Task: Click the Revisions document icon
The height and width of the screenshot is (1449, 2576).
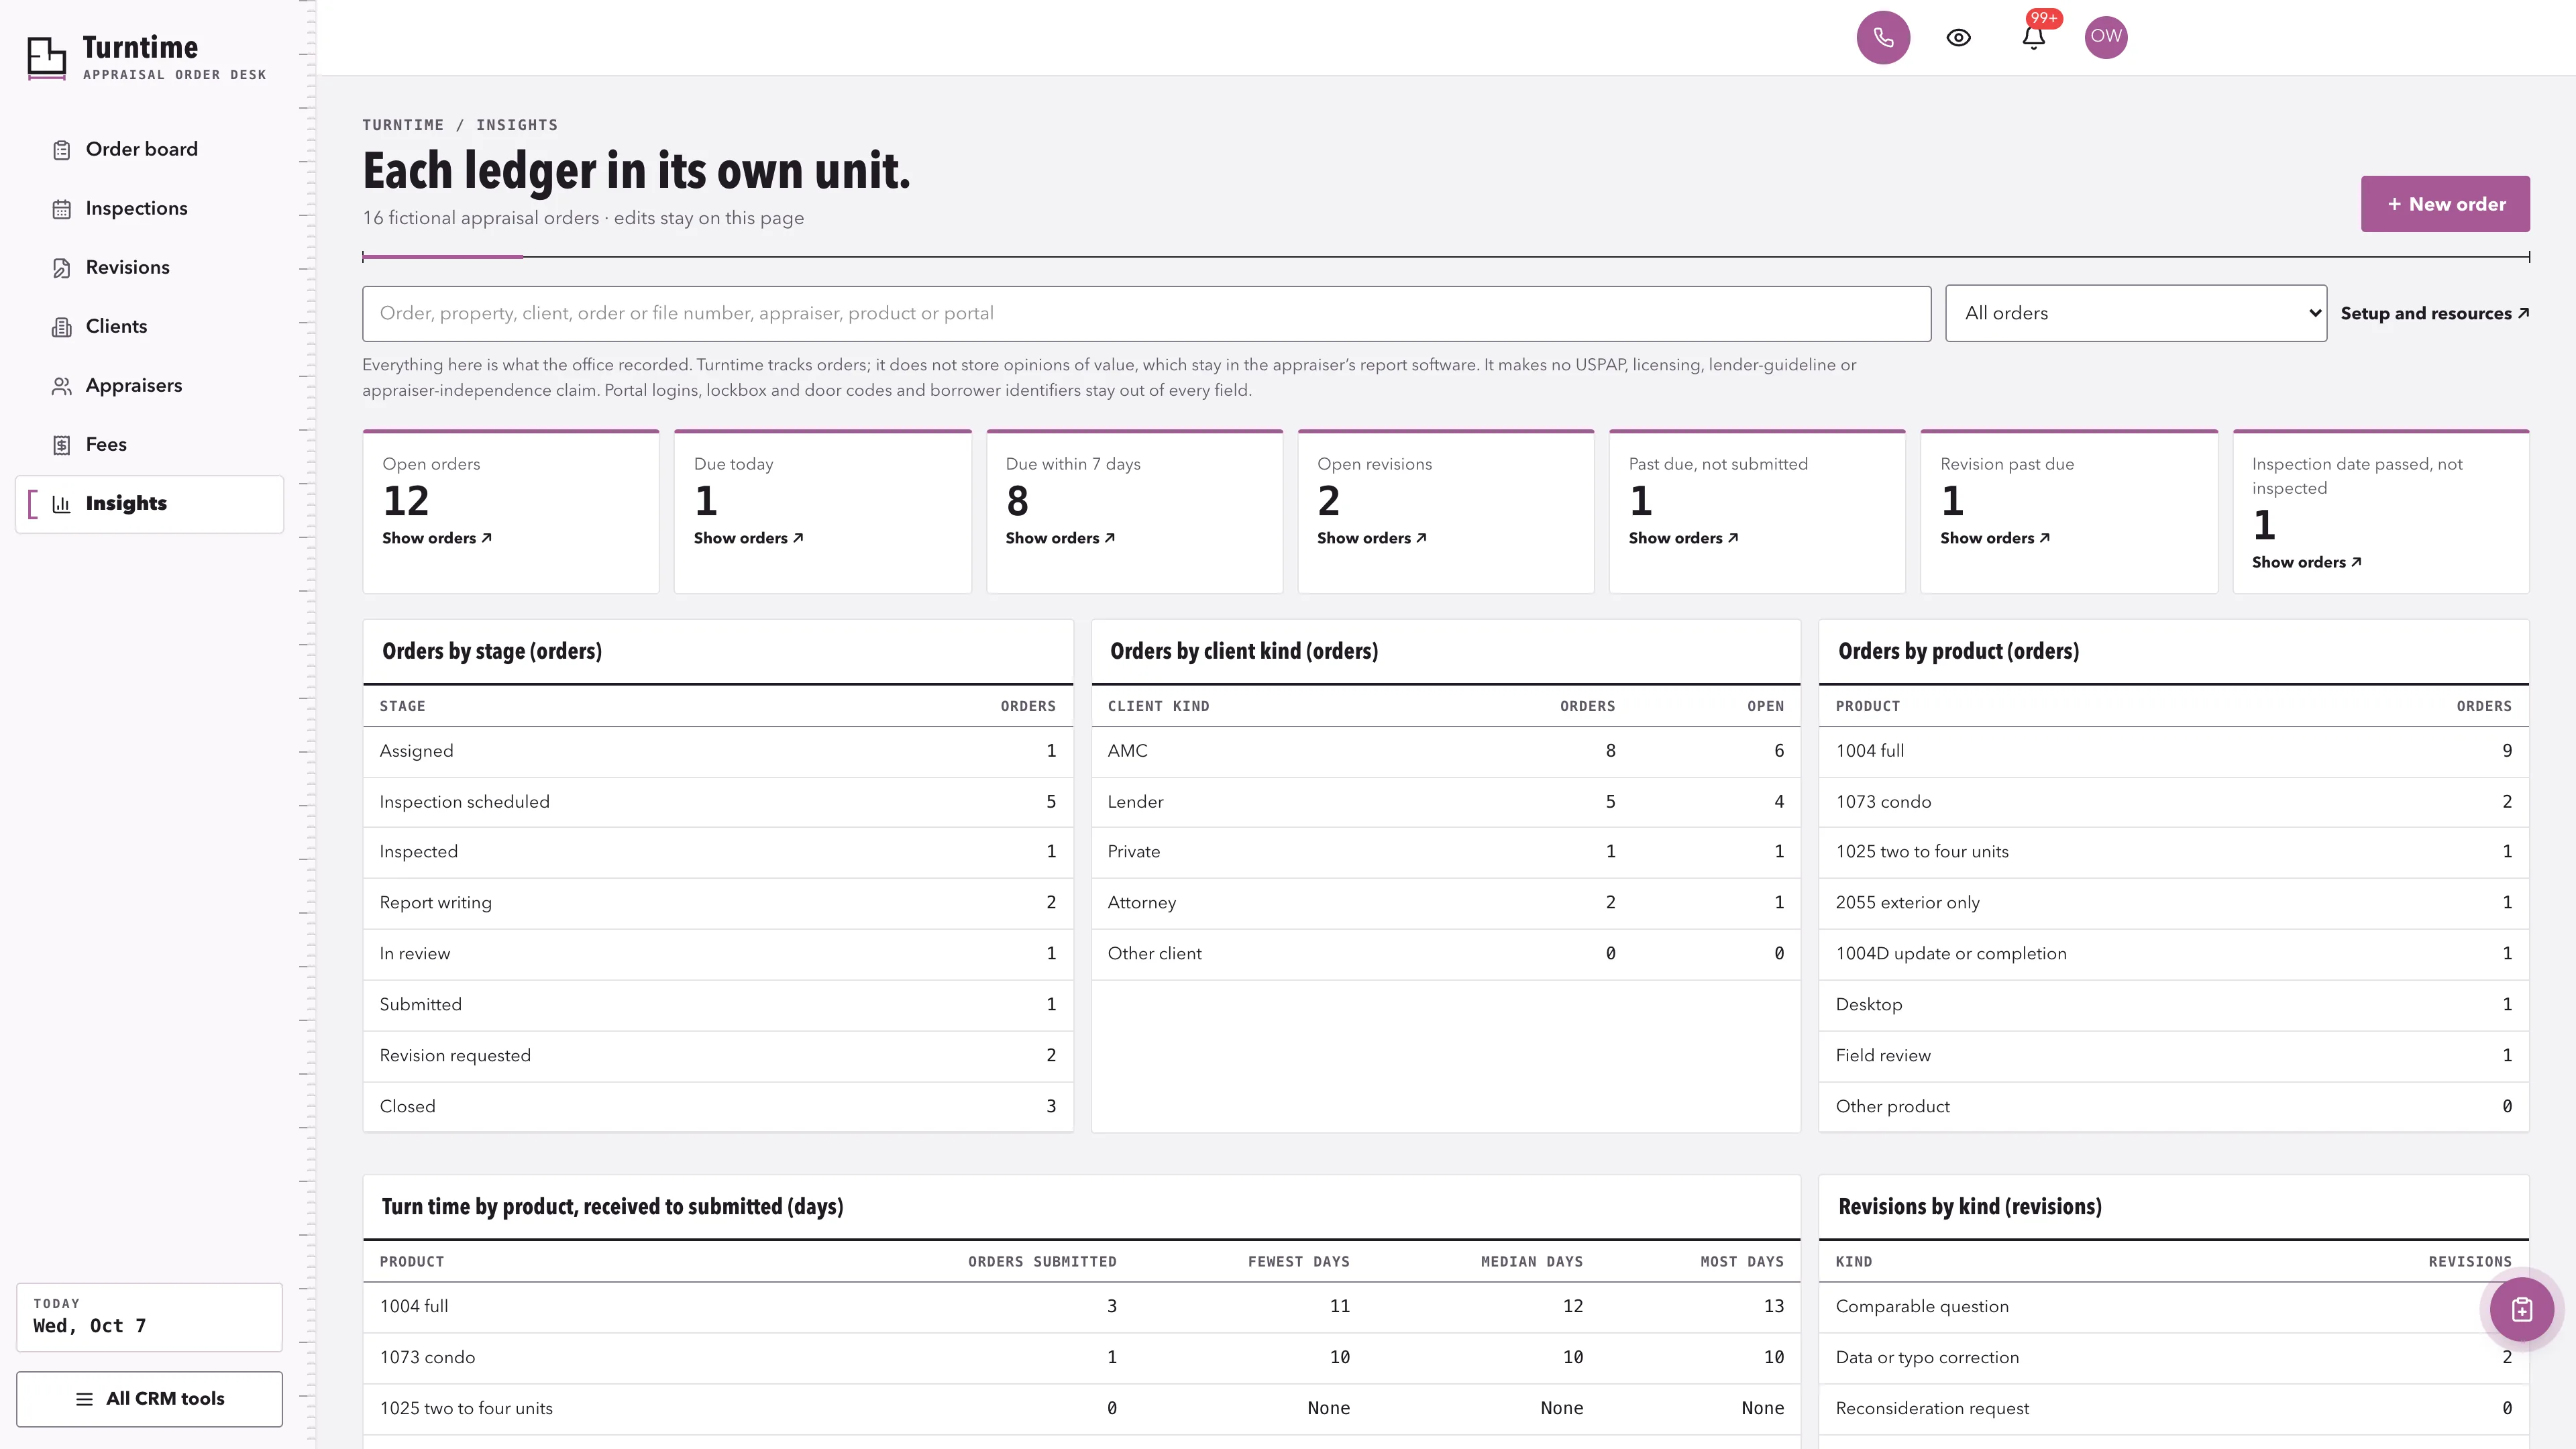Action: (62, 268)
